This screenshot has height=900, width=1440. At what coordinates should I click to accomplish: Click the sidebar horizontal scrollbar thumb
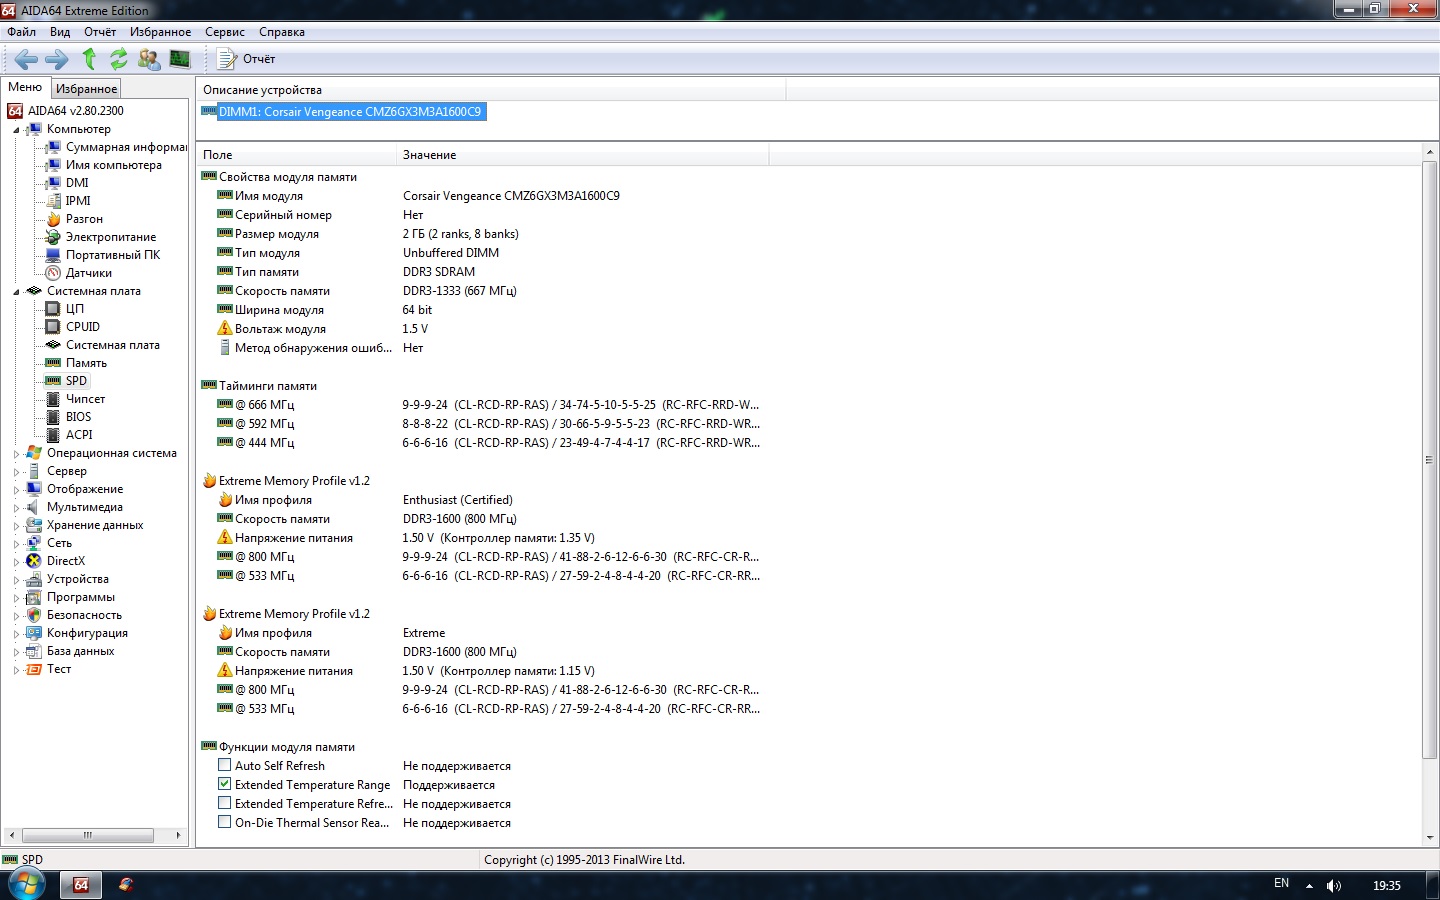coord(88,835)
